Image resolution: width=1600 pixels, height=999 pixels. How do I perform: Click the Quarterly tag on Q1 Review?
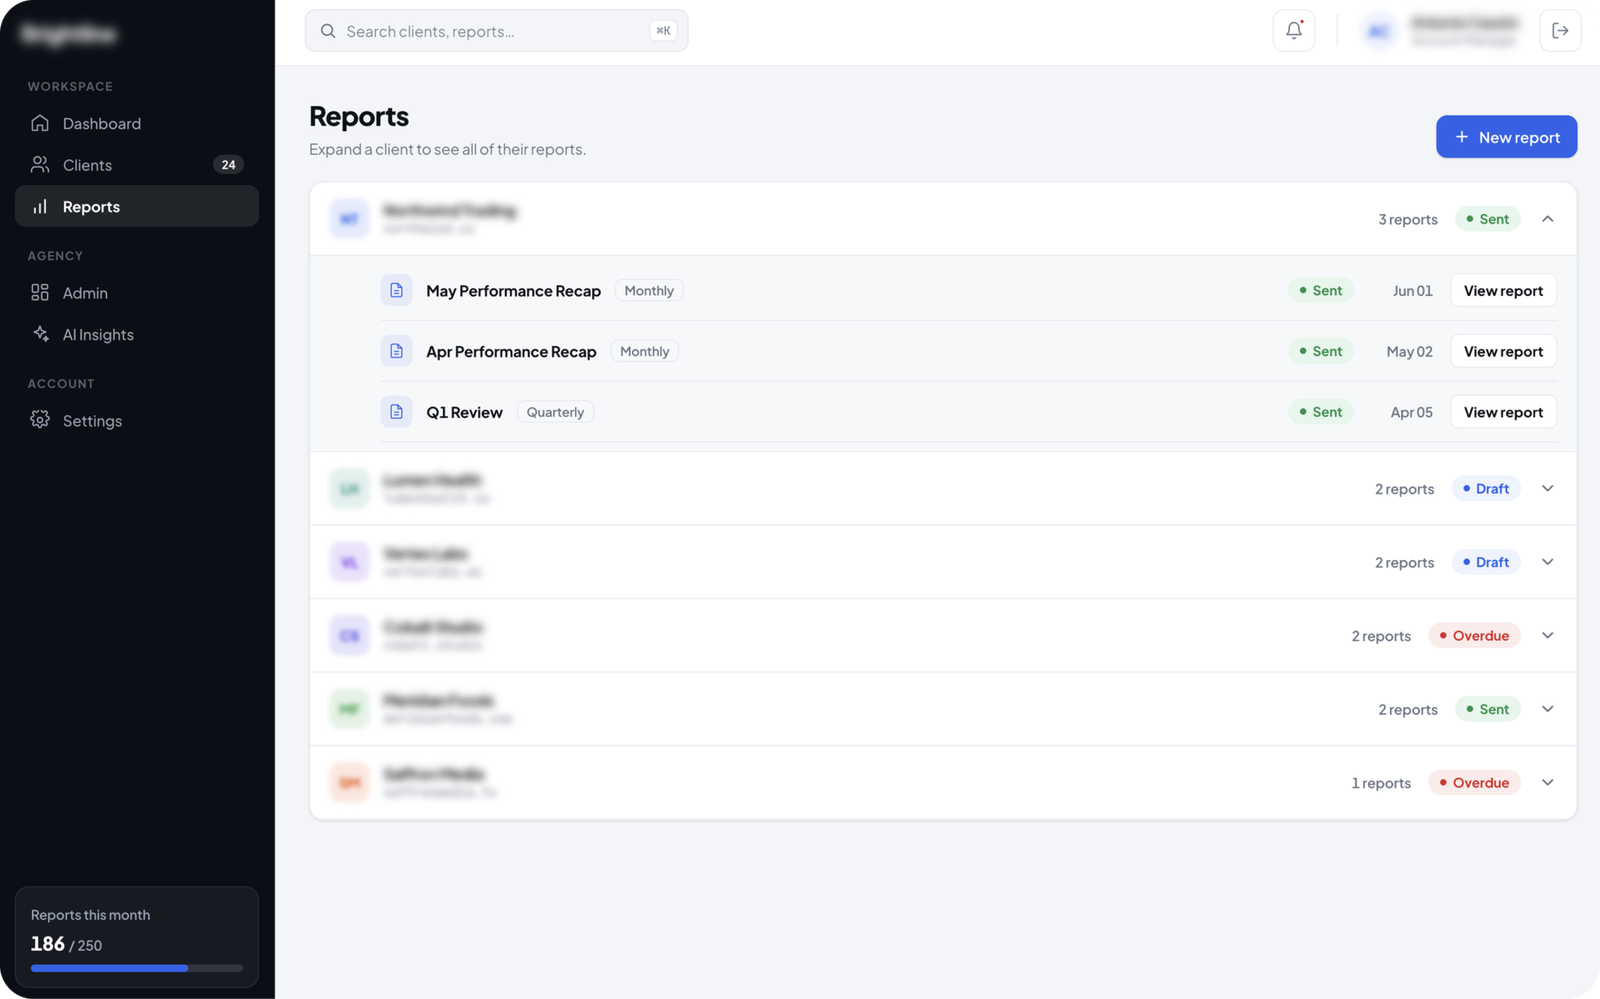(x=555, y=412)
